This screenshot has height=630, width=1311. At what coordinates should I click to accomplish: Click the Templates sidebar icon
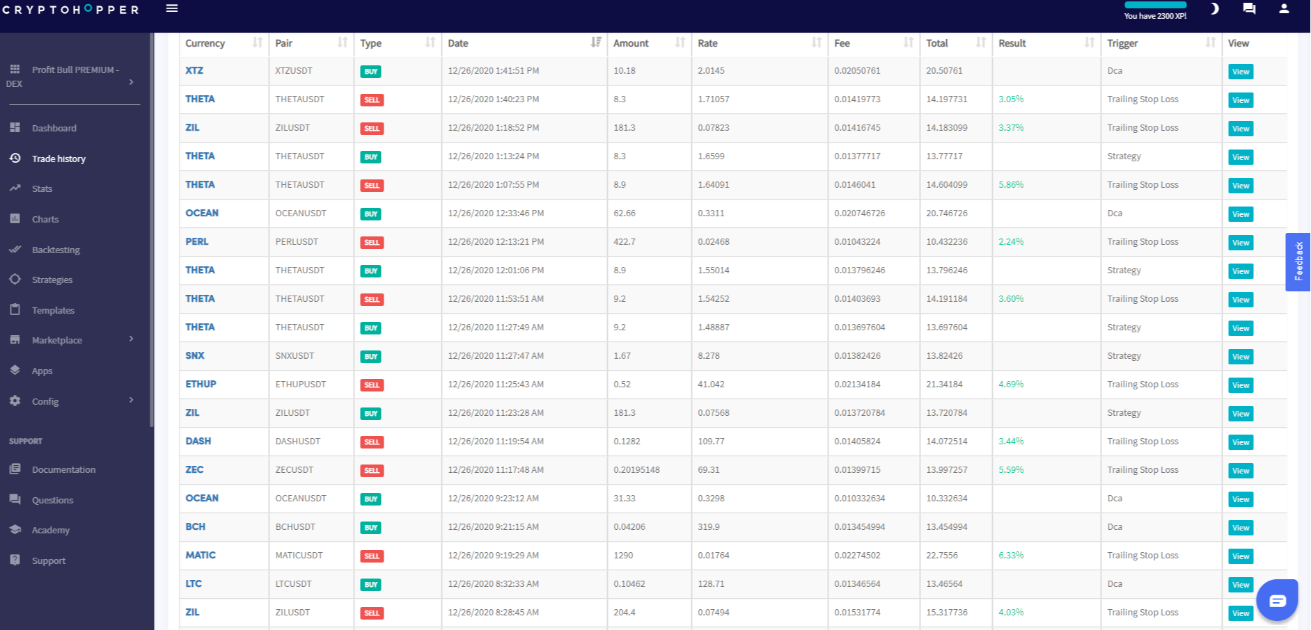pos(15,310)
